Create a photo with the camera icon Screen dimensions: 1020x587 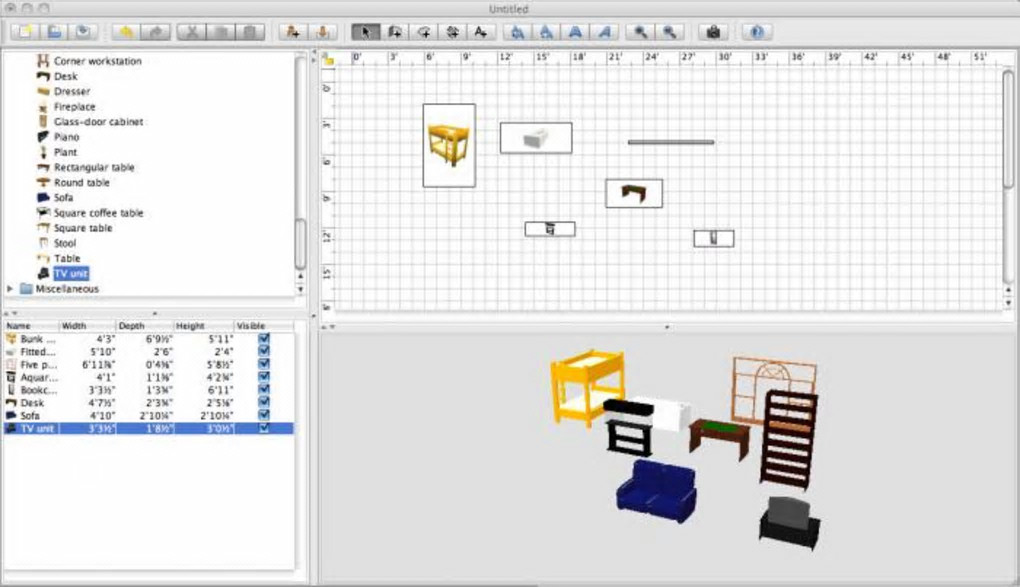713,32
